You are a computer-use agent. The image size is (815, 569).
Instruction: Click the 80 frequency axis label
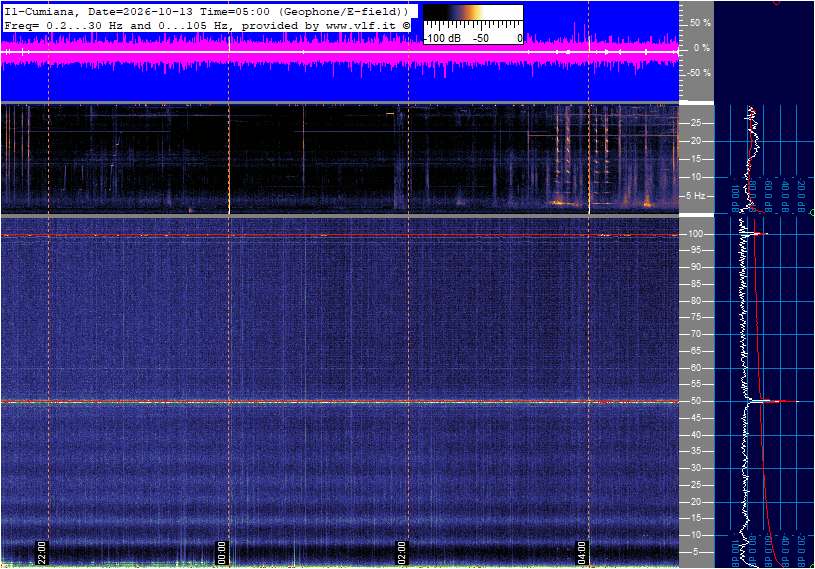tap(695, 301)
